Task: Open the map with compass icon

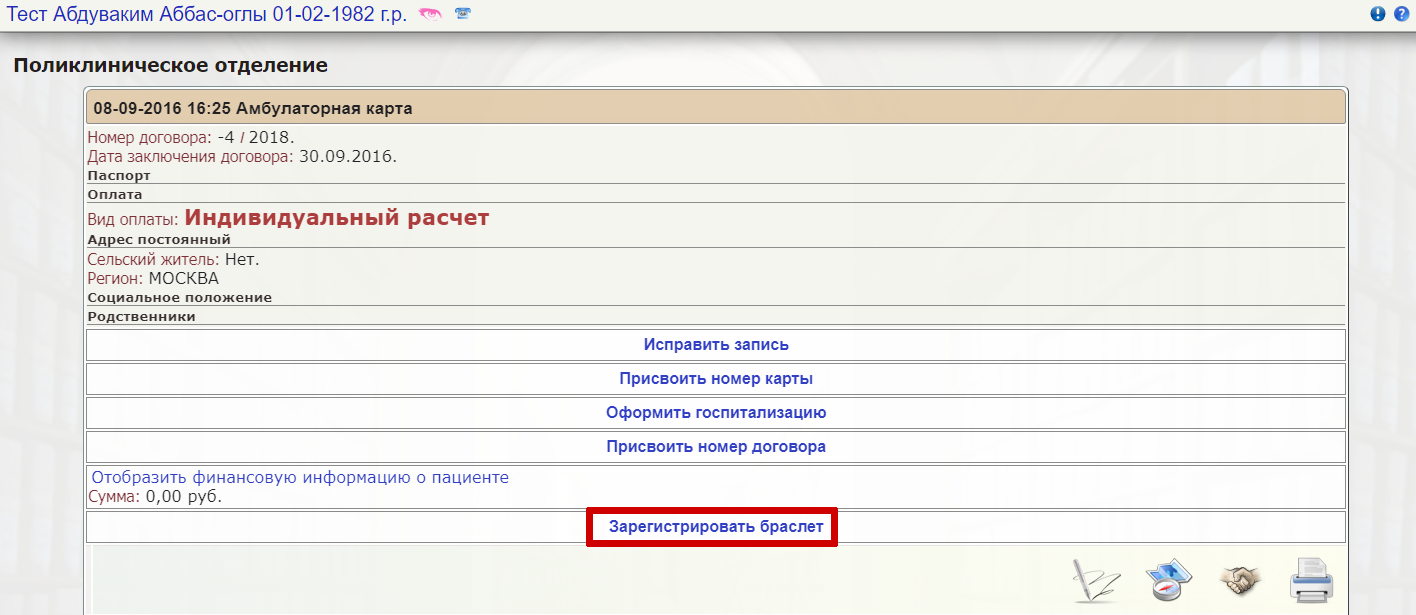Action: pos(1166,580)
